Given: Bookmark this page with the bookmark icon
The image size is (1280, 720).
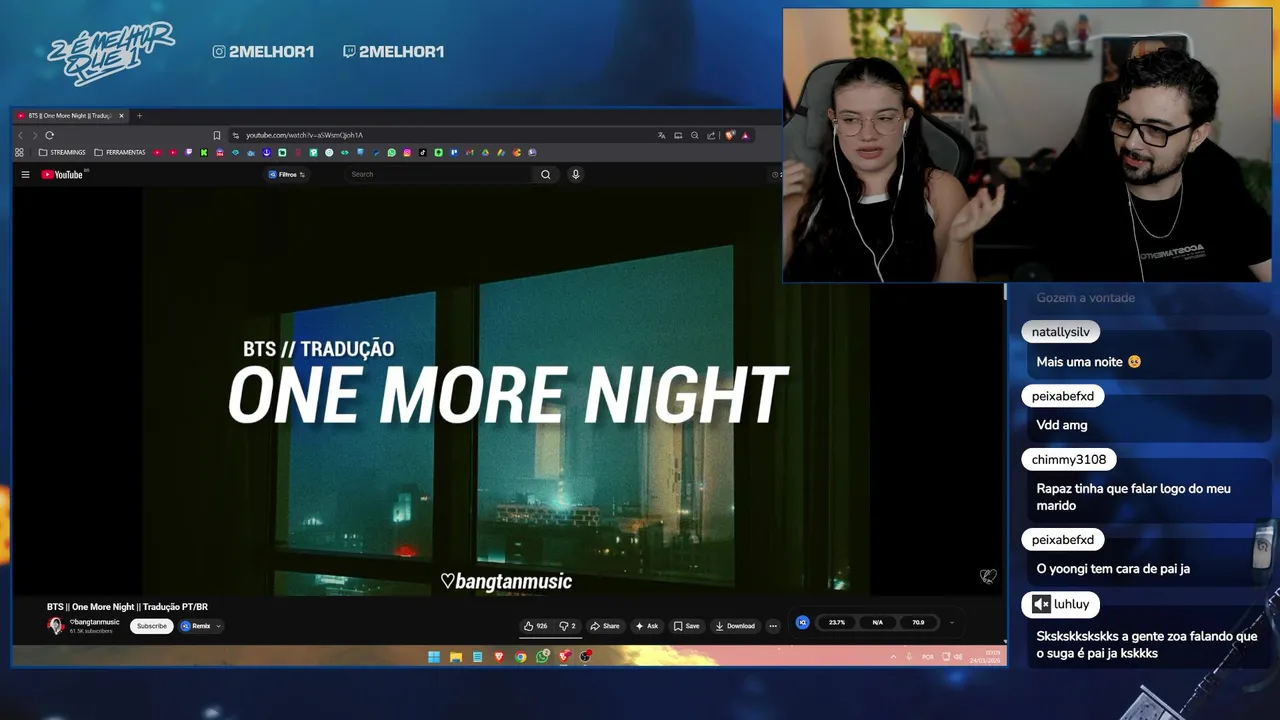Looking at the screenshot, I should (x=216, y=135).
